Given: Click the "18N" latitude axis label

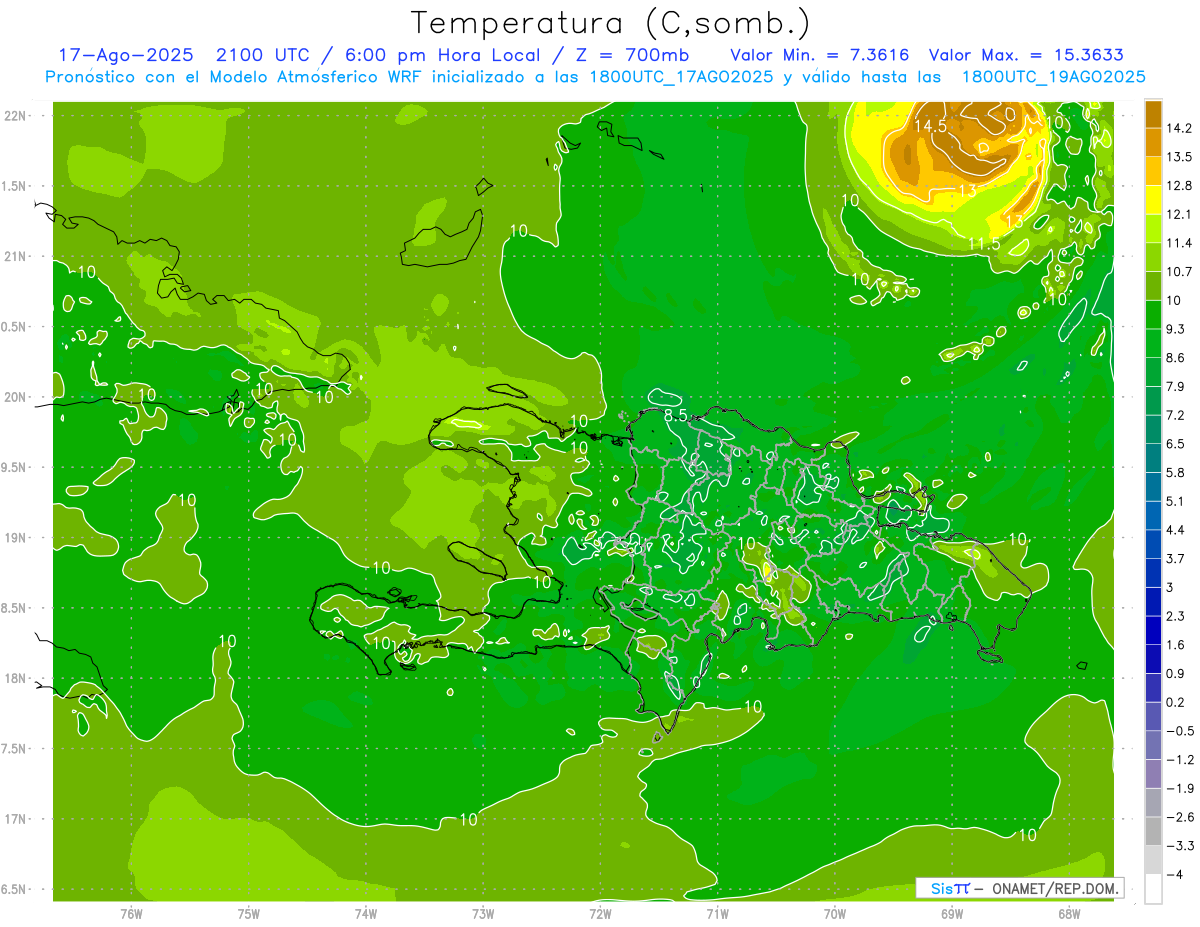Looking at the screenshot, I should (14, 679).
